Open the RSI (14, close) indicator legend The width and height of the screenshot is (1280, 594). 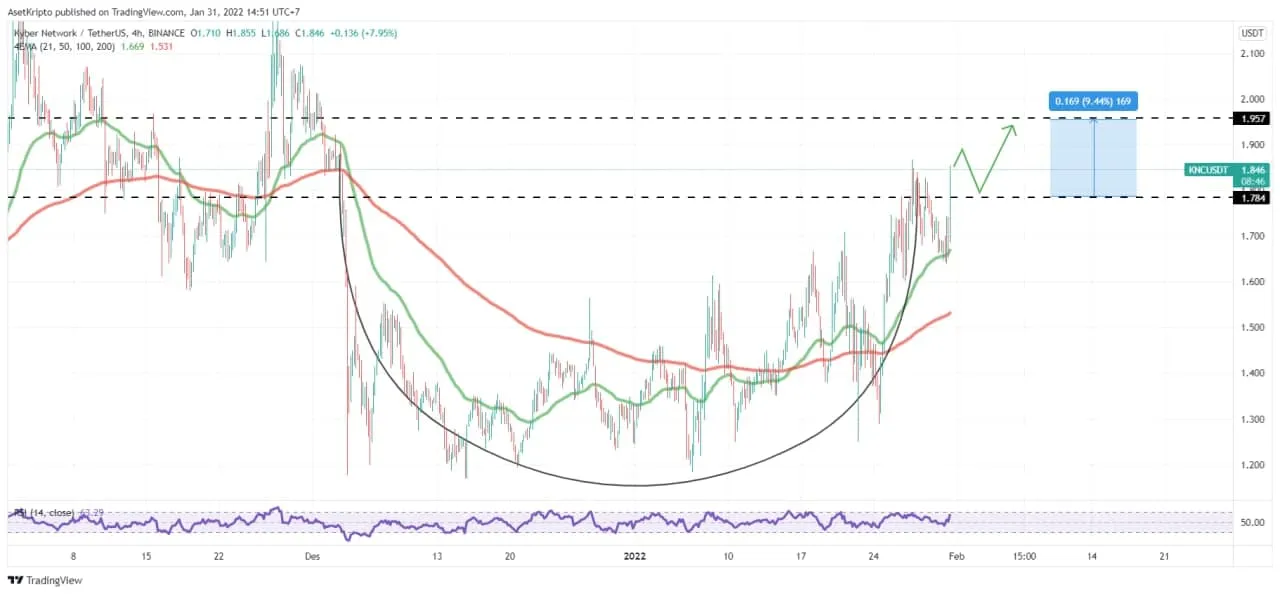(45, 513)
